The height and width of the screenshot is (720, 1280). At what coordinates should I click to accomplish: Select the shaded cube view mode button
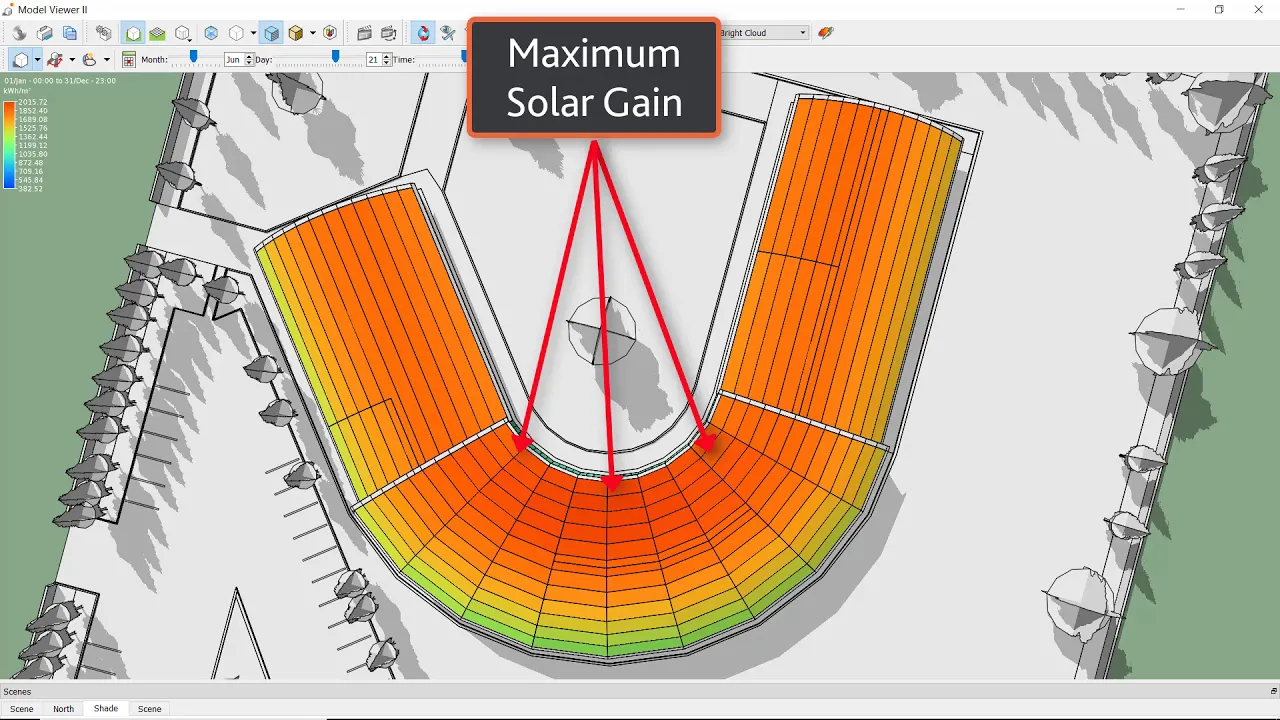(21, 60)
